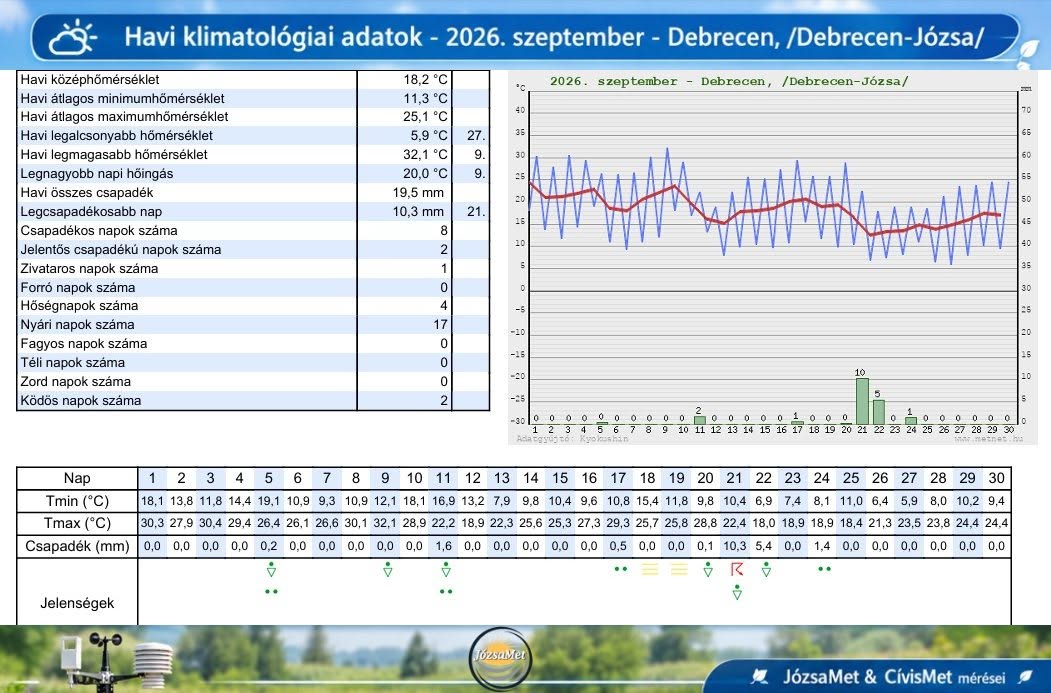Select the "18,2 °C" monthly mean value
This screenshot has height=693, width=1051.
tap(425, 79)
